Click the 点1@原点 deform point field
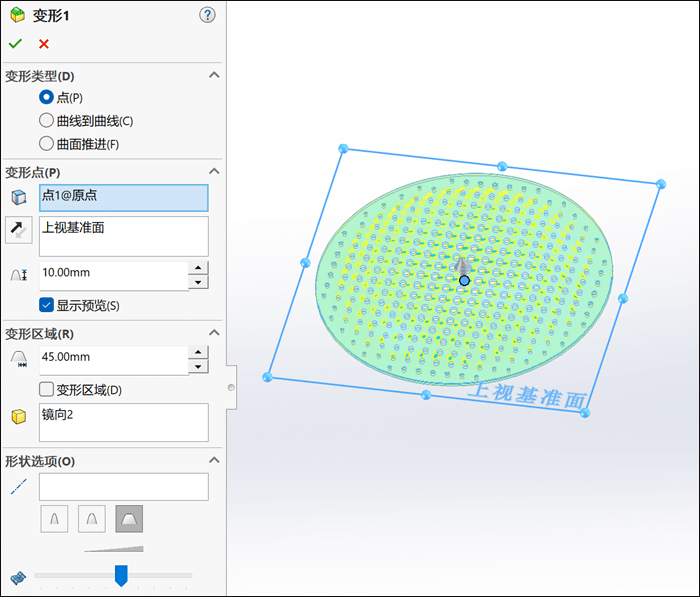 pyautogui.click(x=124, y=198)
